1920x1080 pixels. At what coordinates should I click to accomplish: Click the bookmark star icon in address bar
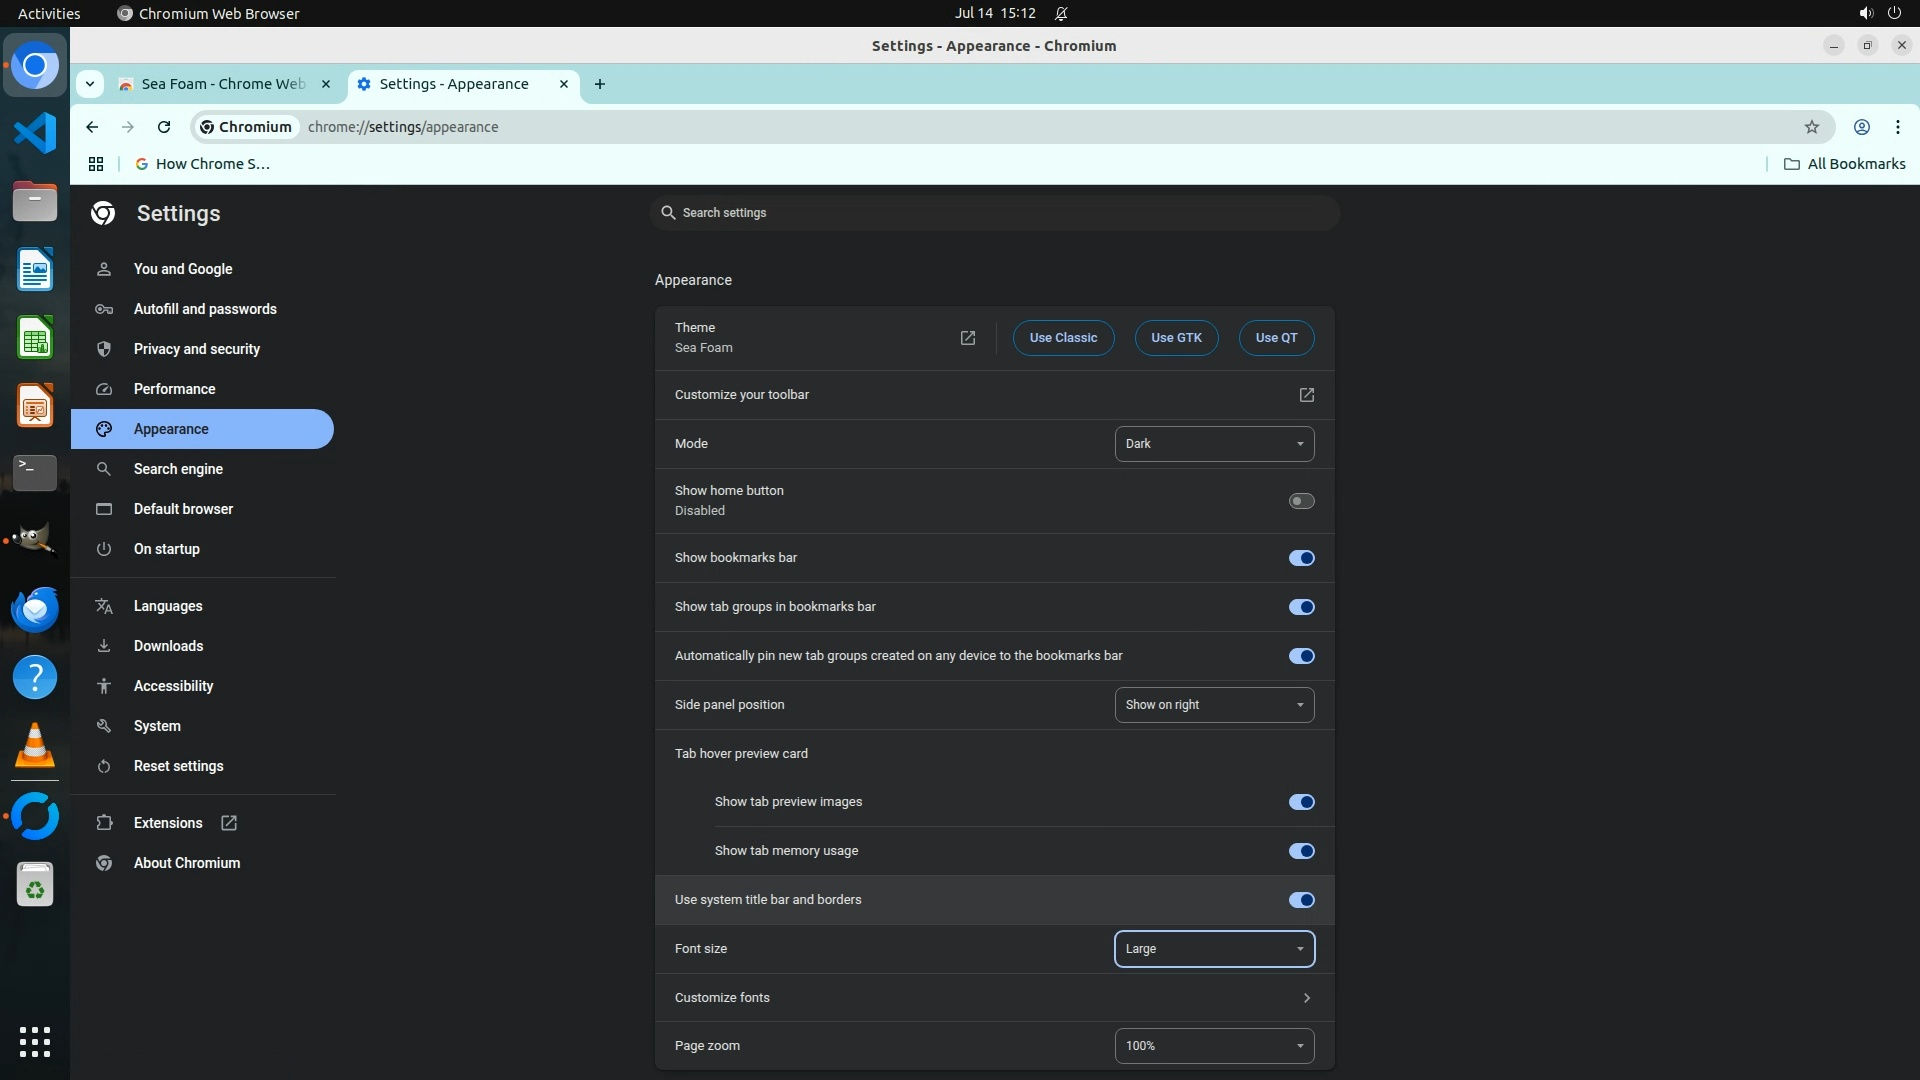(x=1811, y=127)
